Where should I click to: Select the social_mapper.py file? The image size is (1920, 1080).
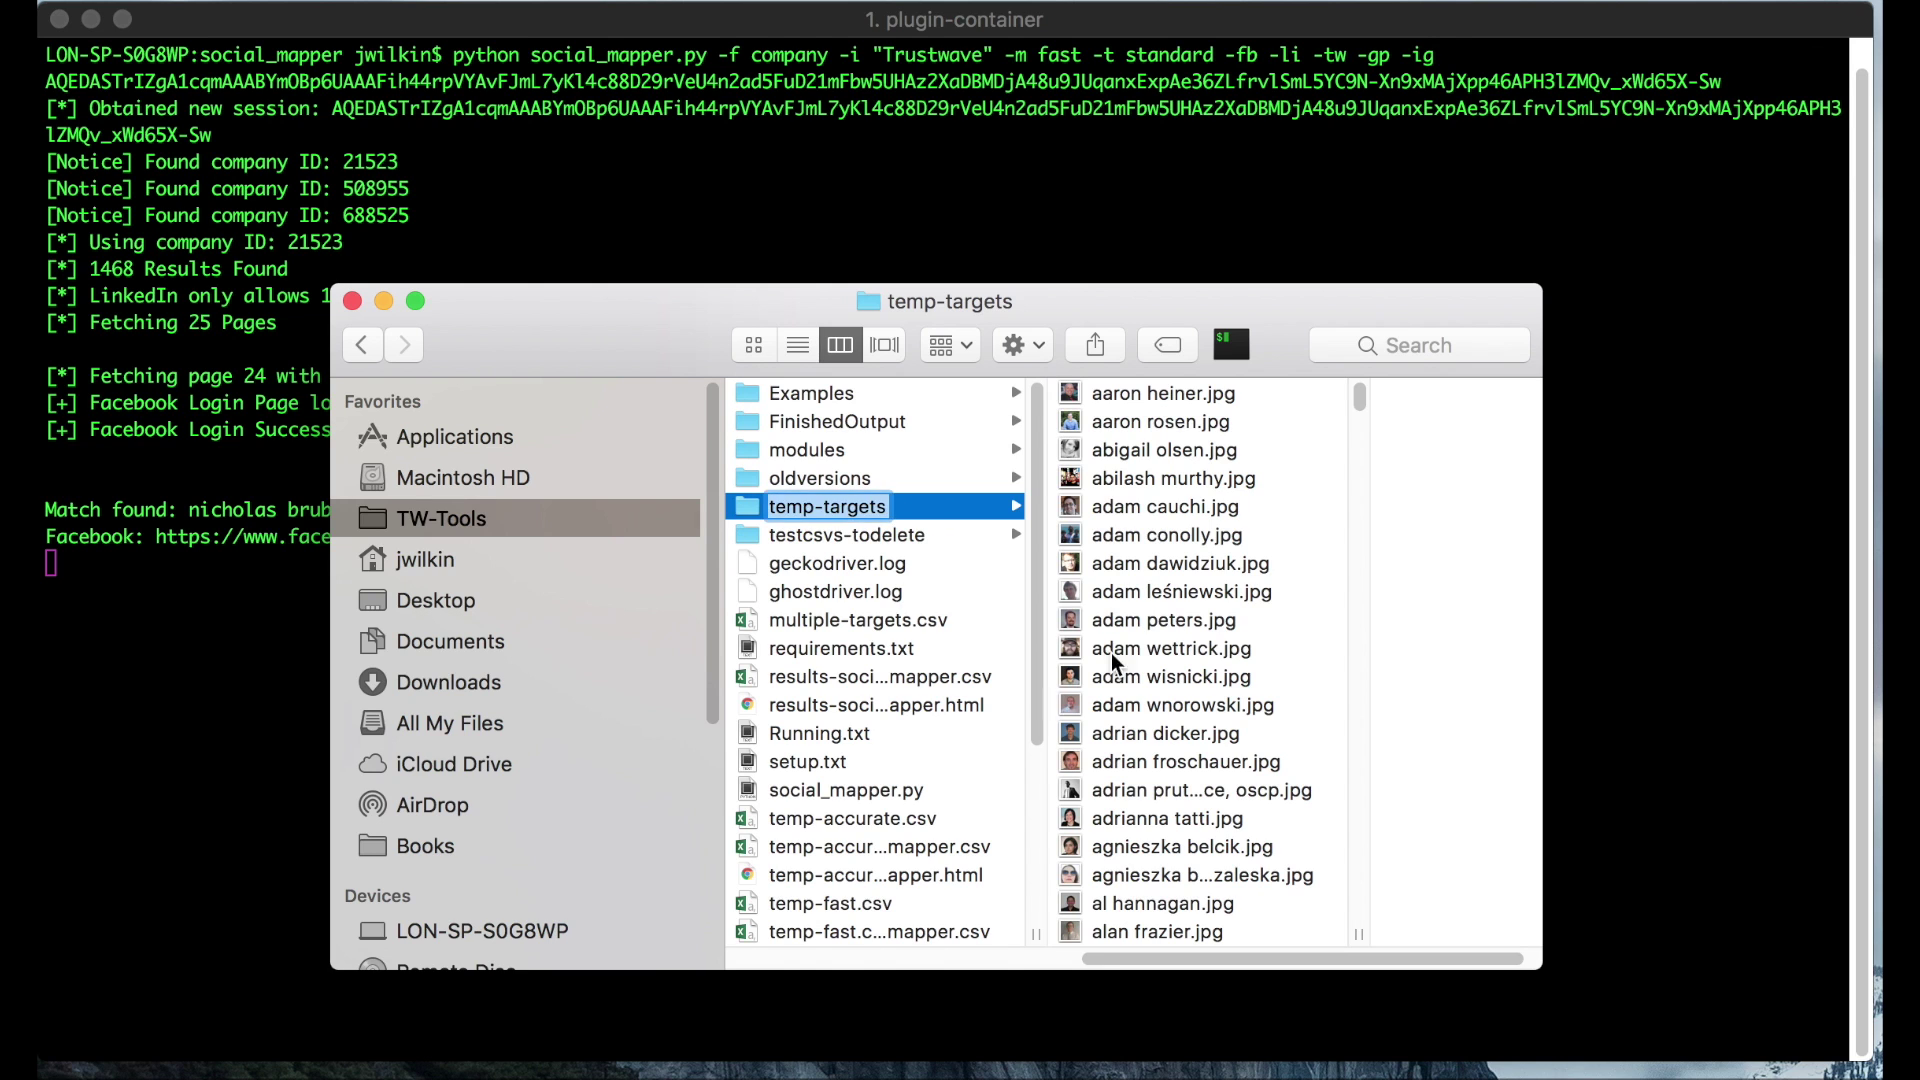[x=845, y=790]
